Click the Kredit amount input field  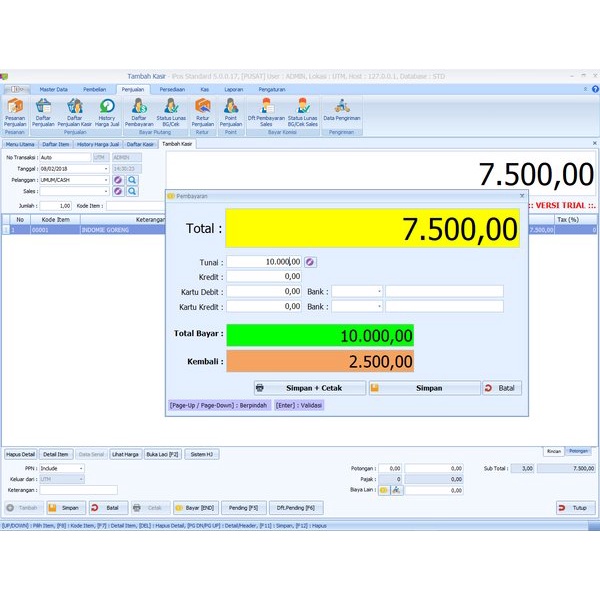tap(264, 276)
